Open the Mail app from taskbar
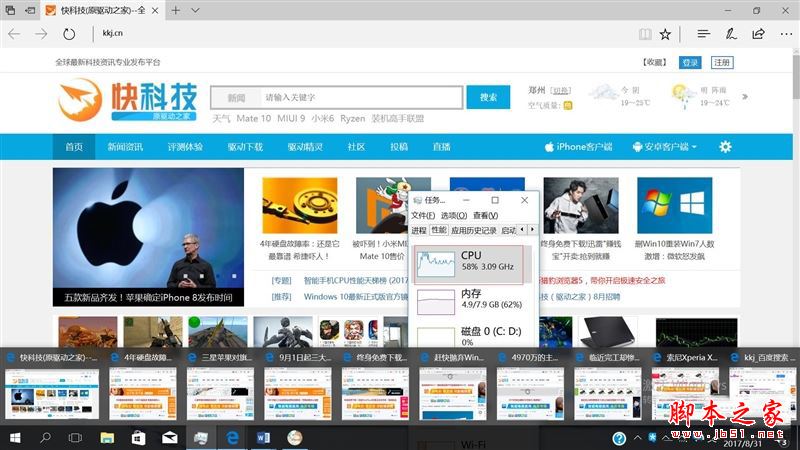Viewport: 800px width, 450px height. [169, 438]
